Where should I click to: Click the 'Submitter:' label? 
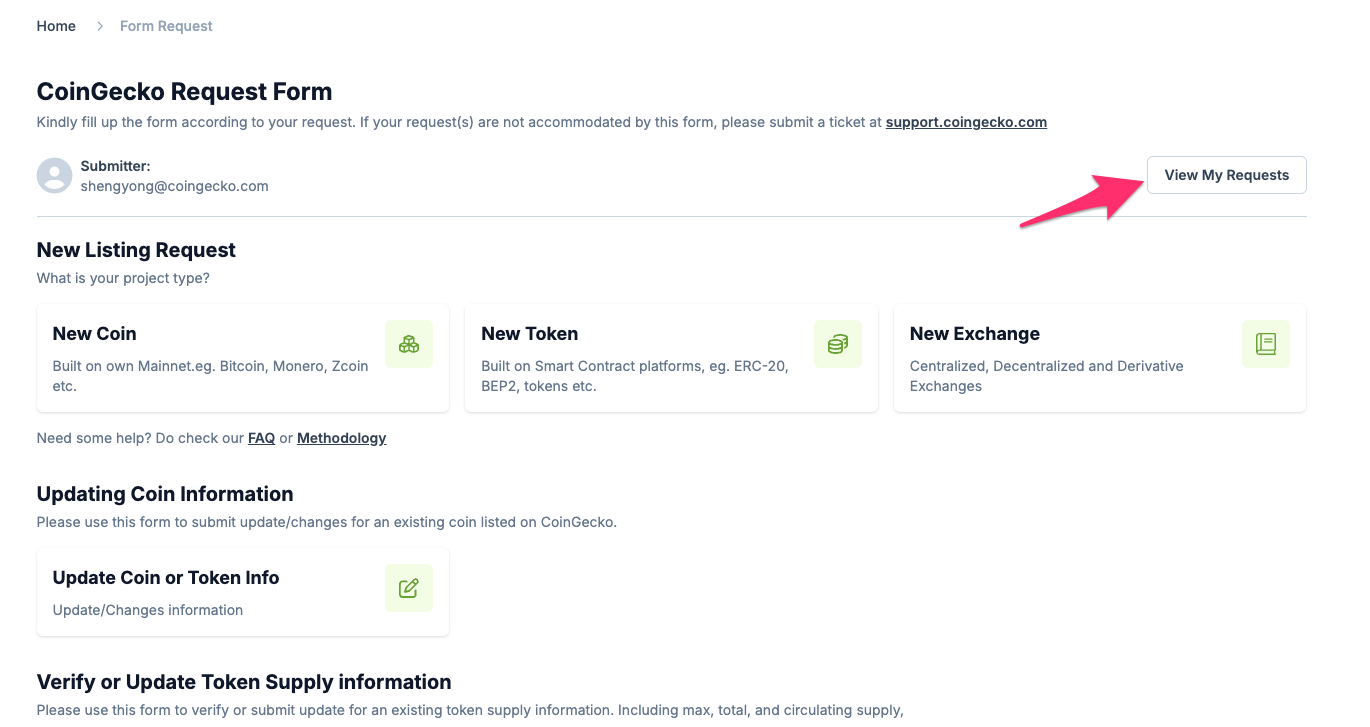[115, 166]
